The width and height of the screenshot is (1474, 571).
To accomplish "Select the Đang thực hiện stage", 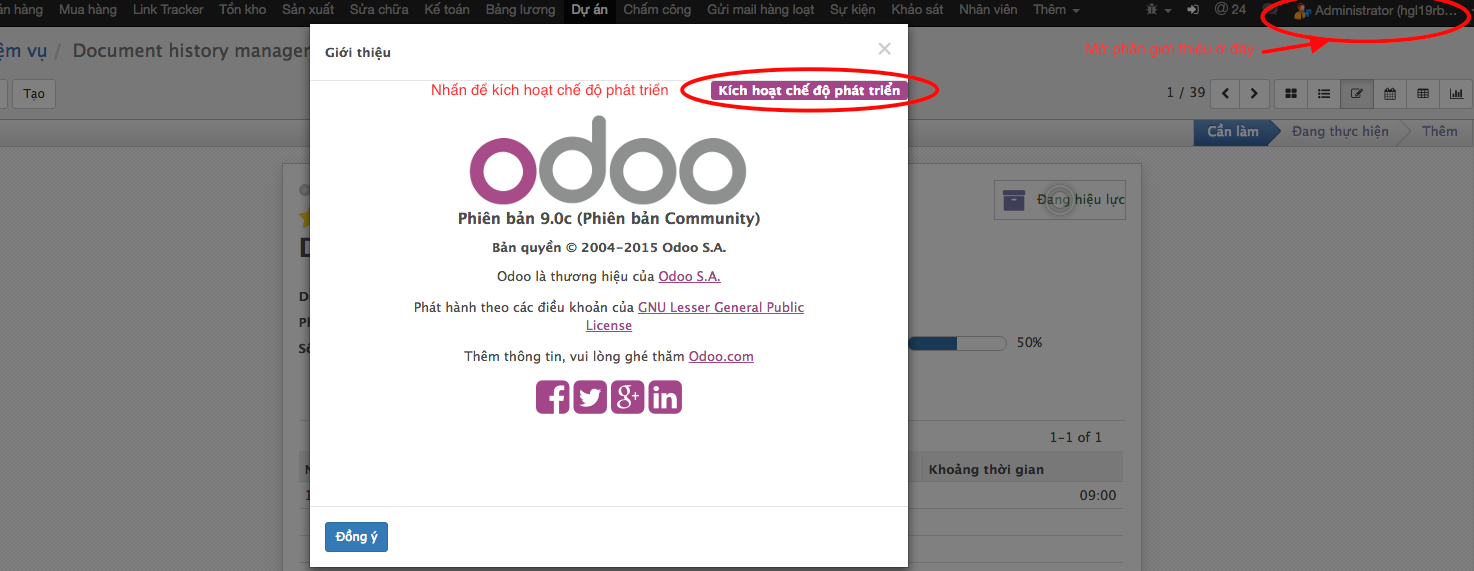I will tap(1340, 132).
